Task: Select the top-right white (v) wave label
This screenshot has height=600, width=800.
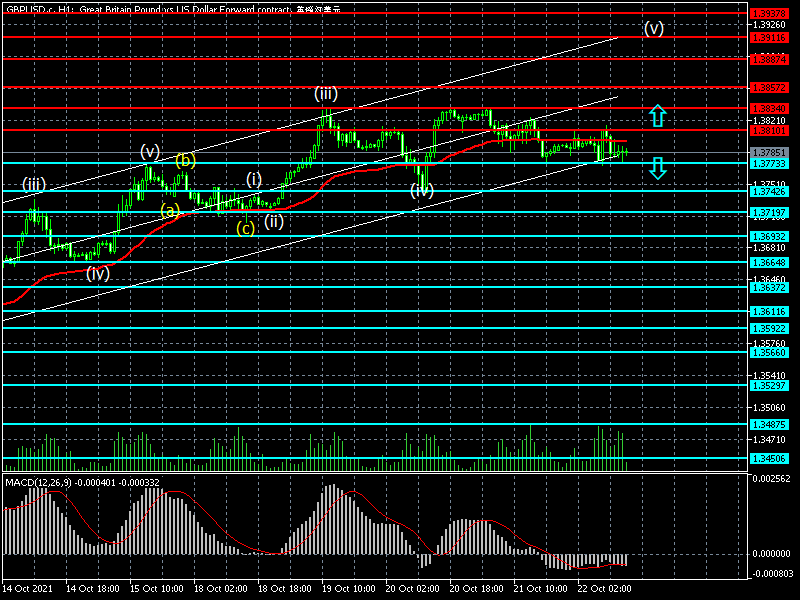Action: (653, 28)
